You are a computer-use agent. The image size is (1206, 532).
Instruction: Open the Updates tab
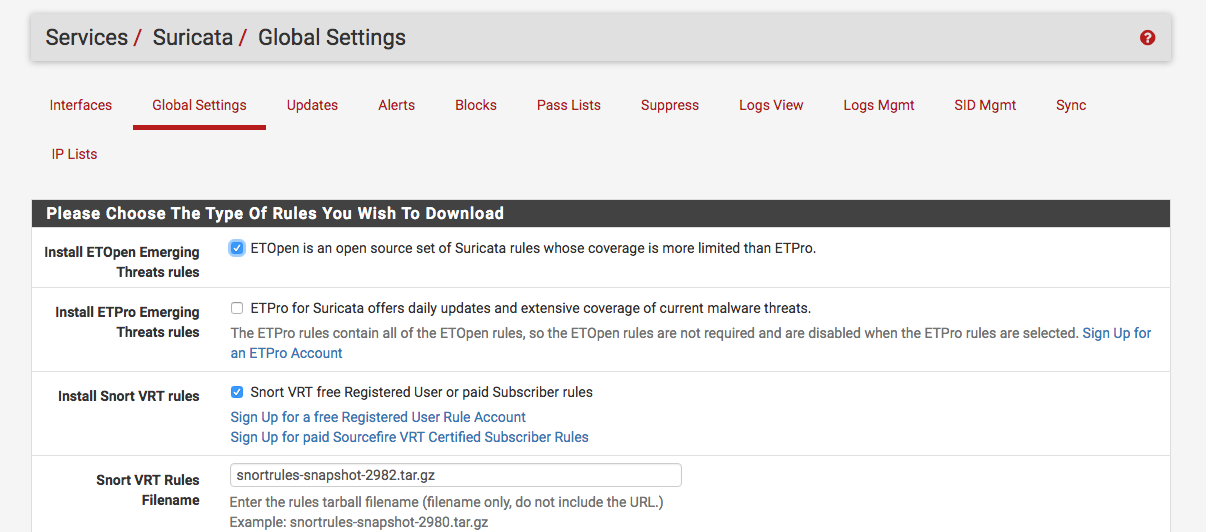(312, 105)
